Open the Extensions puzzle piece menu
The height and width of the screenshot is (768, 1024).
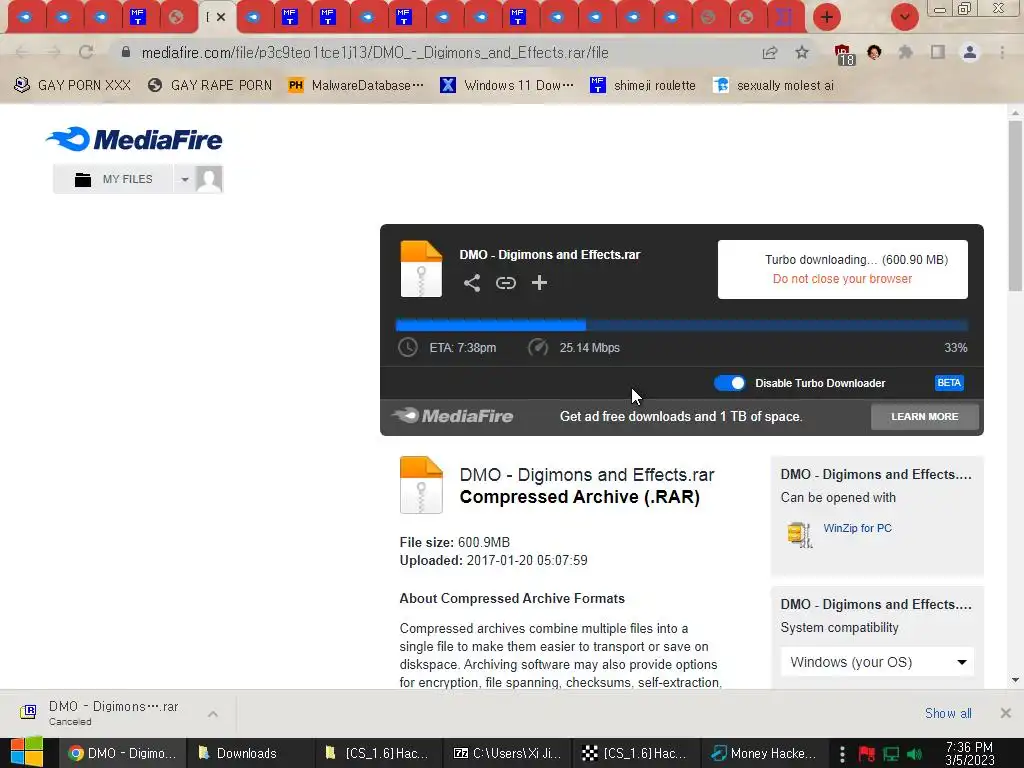pyautogui.click(x=905, y=52)
